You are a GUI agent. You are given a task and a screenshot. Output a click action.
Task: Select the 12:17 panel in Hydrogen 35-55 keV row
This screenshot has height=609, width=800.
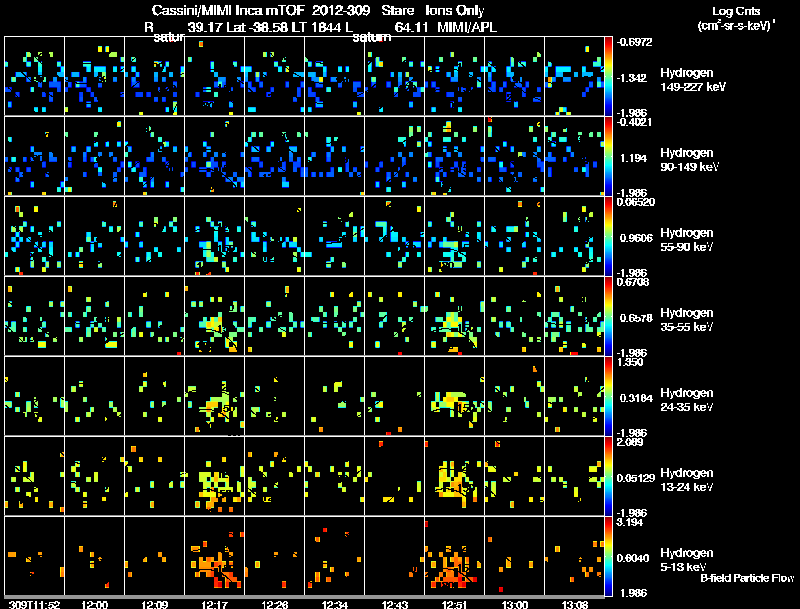tap(214, 316)
